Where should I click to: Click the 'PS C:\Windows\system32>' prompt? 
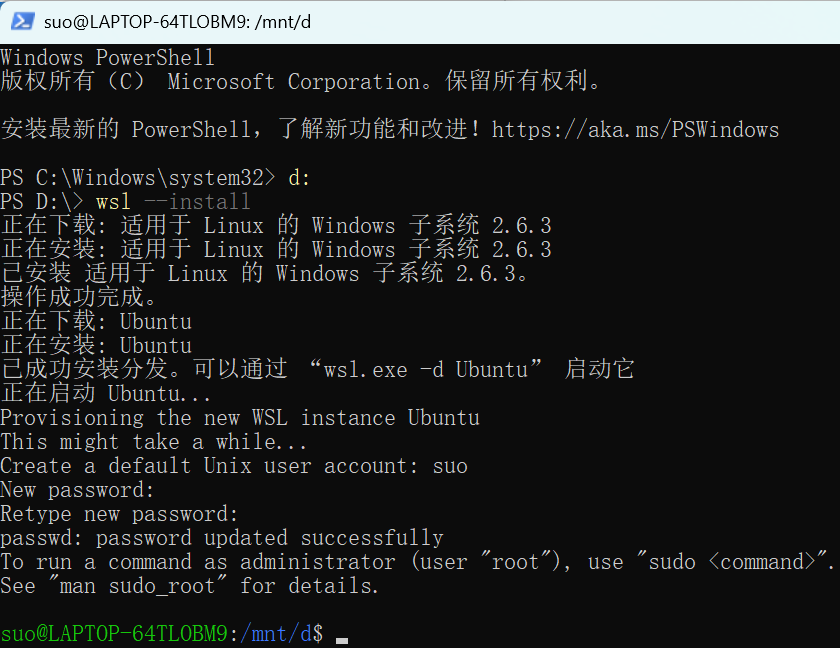[138, 178]
